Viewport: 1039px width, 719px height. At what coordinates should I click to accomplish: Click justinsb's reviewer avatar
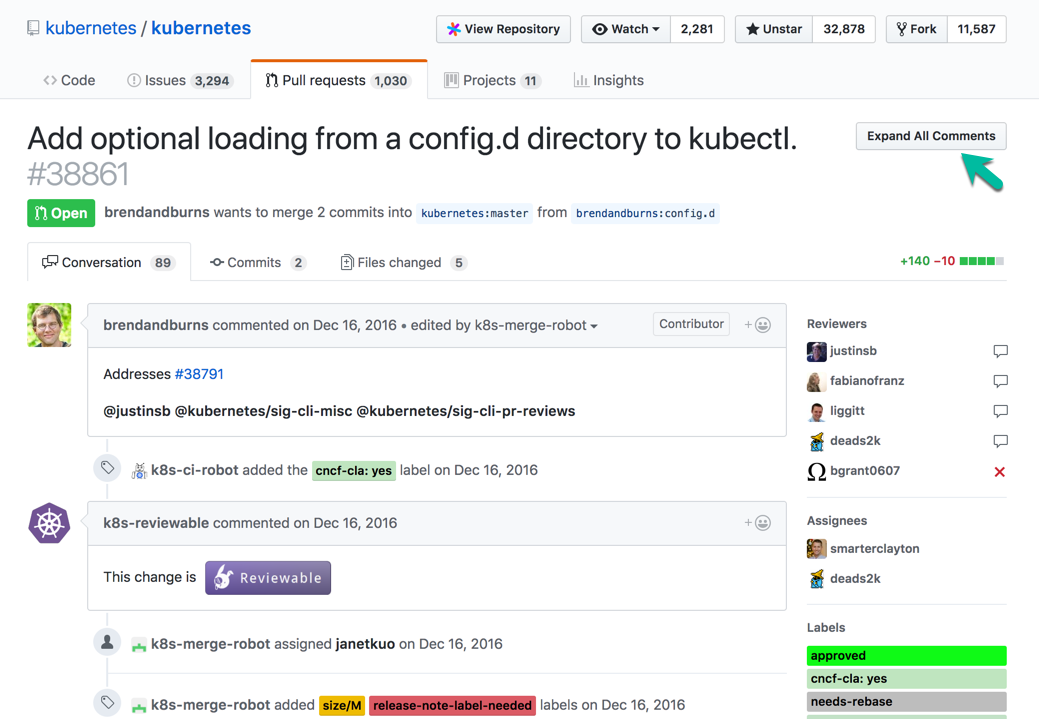[x=816, y=351]
